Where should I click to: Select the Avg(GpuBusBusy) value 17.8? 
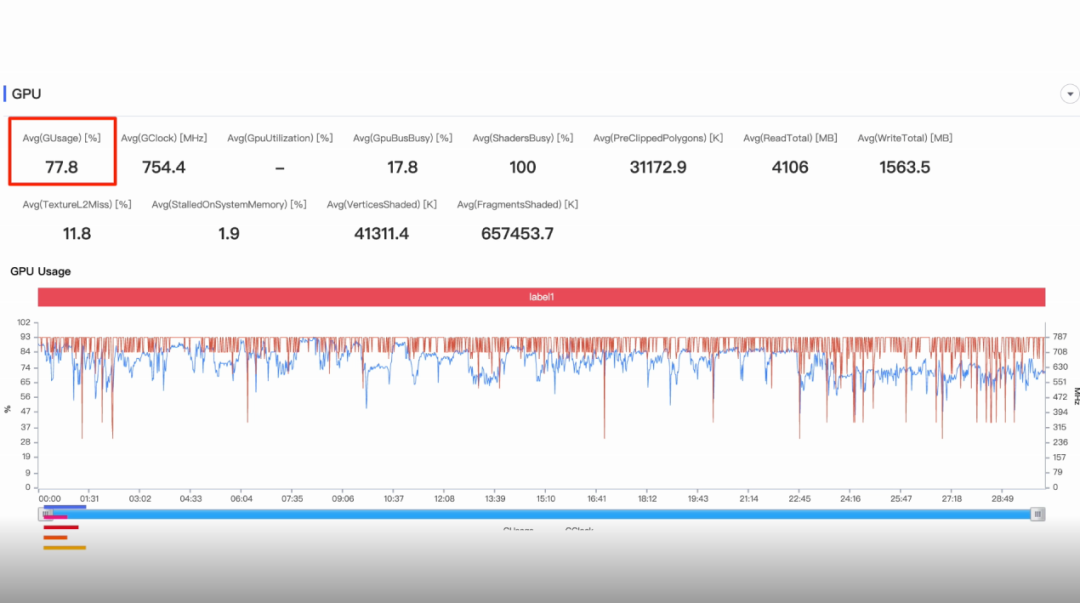pos(402,167)
